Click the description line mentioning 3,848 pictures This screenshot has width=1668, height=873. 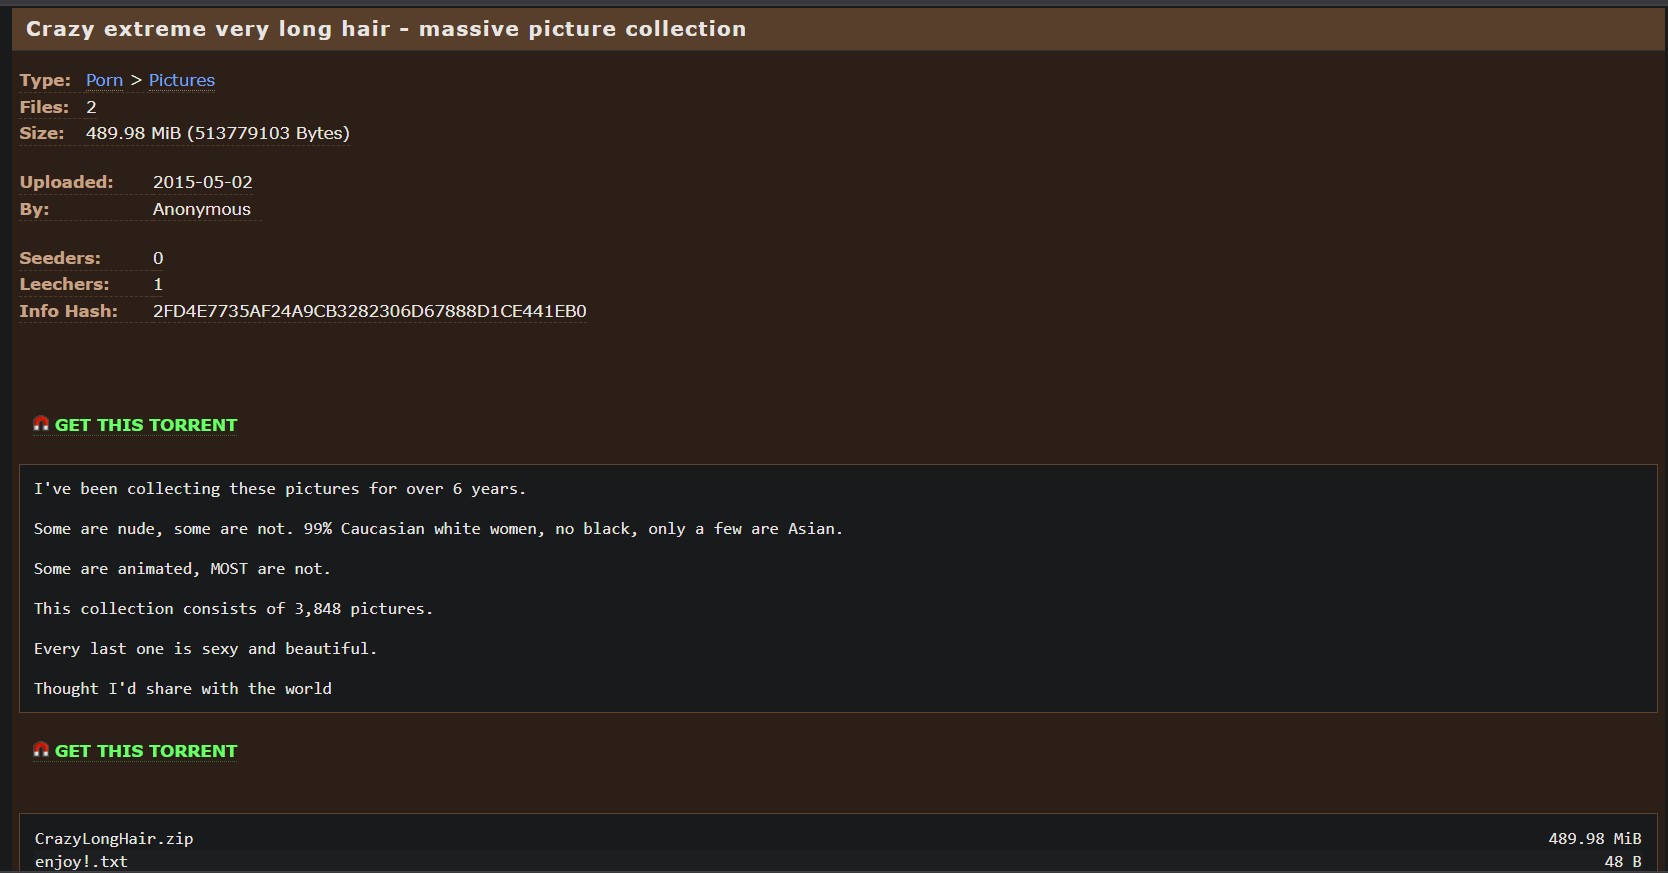(x=233, y=608)
